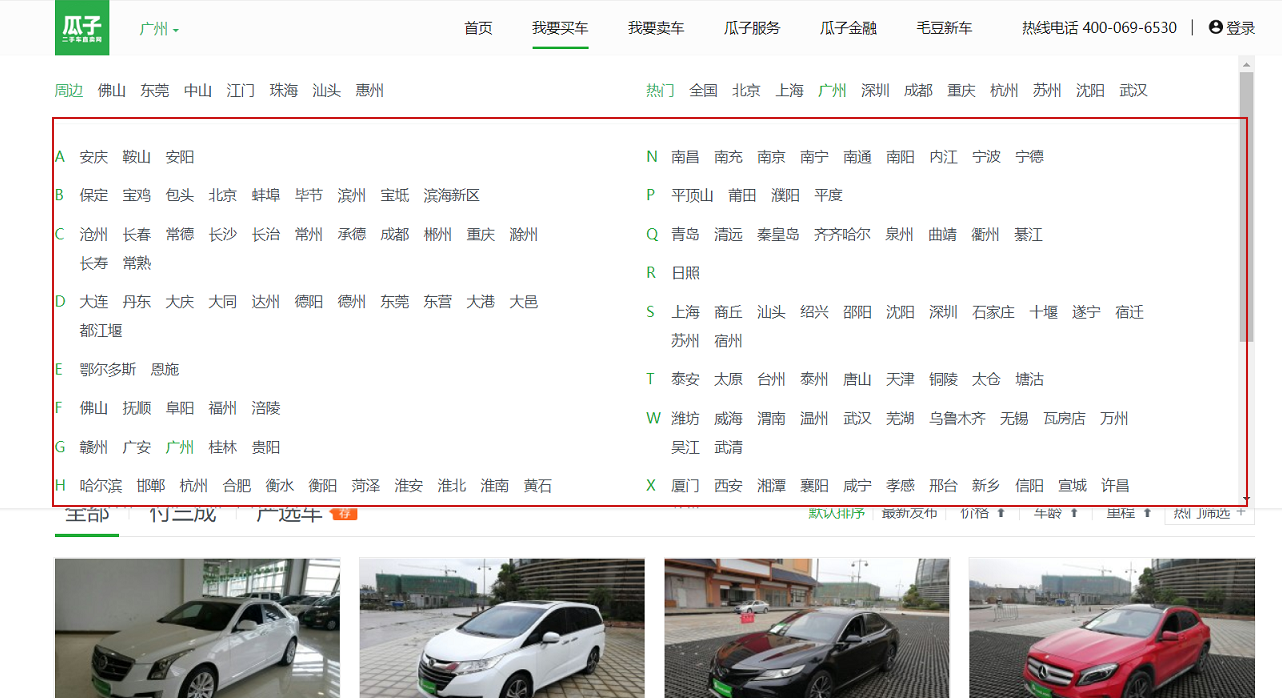Choose city 天津 under letter T

coord(900,379)
